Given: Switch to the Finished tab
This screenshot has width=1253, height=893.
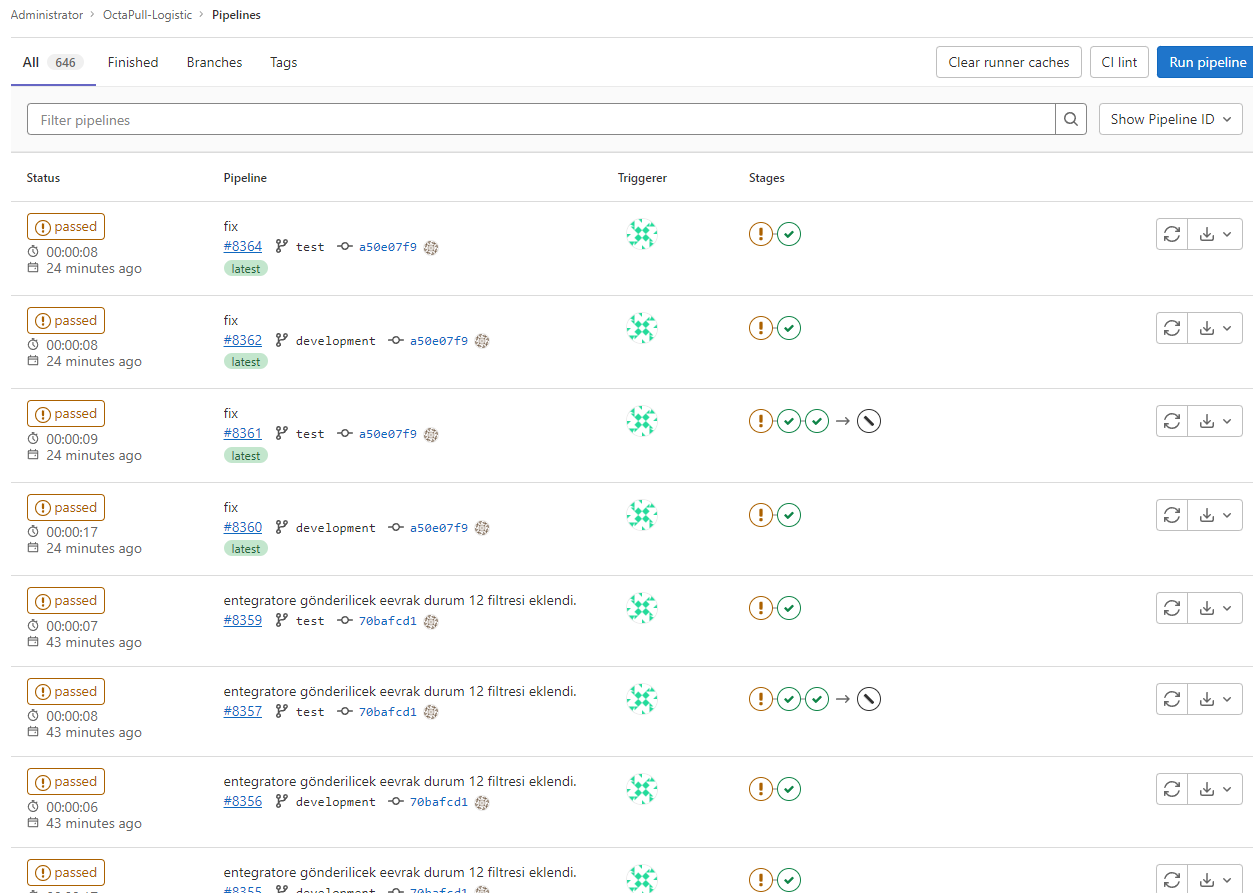Looking at the screenshot, I should 132,62.
